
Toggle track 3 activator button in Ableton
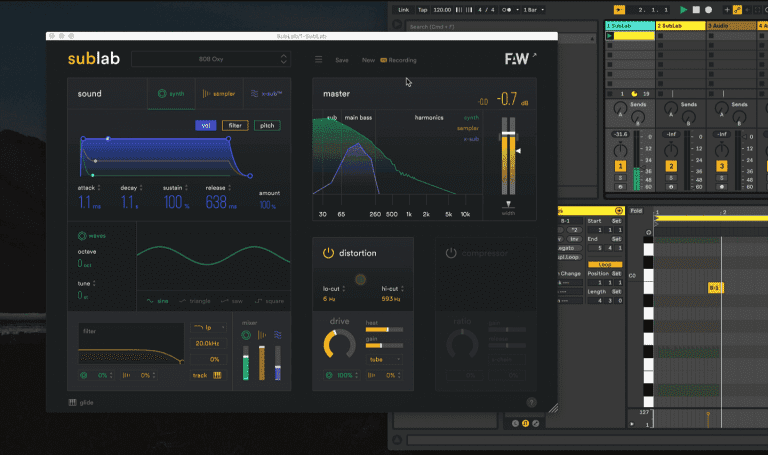pos(721,166)
